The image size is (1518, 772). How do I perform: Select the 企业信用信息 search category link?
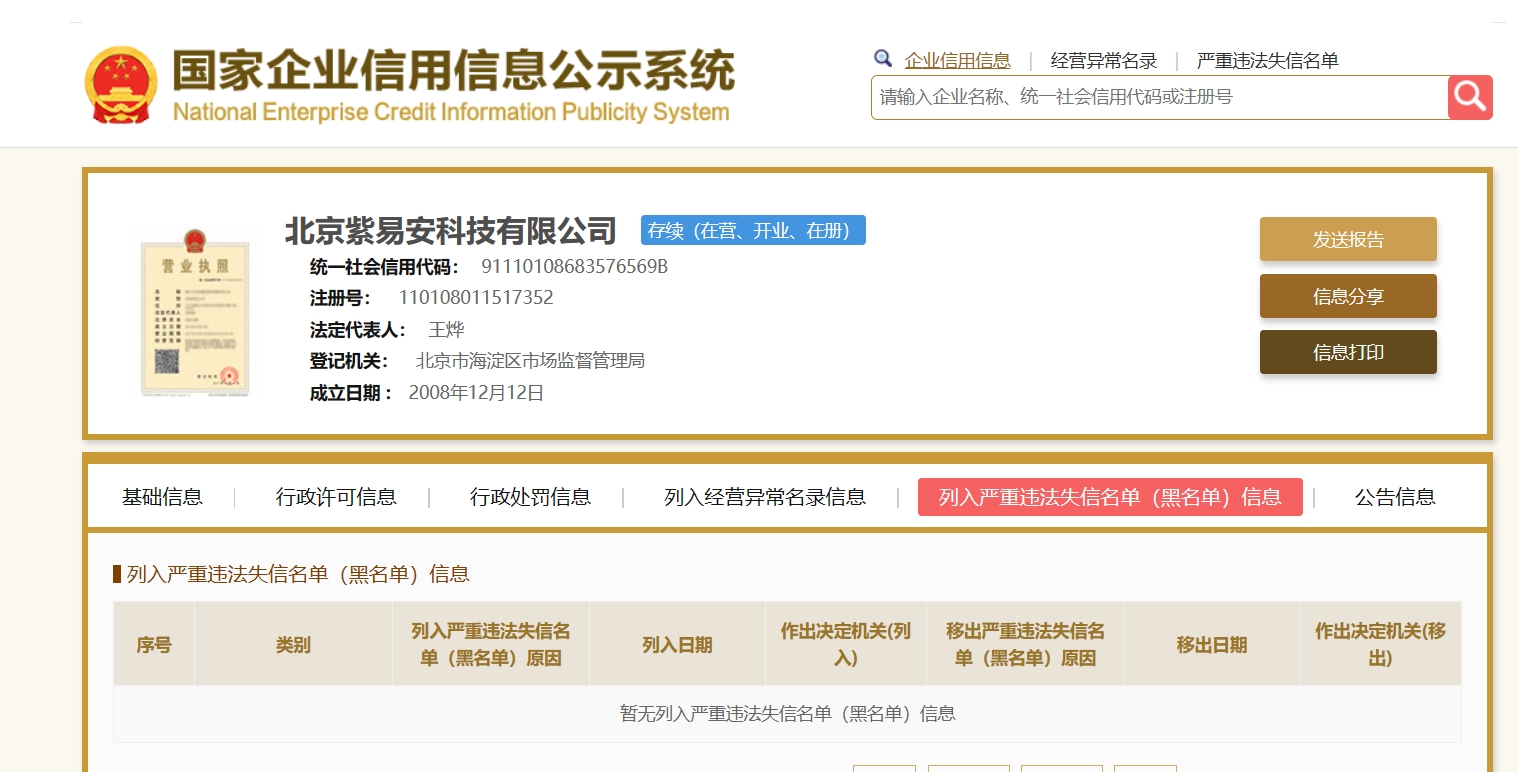[x=957, y=61]
